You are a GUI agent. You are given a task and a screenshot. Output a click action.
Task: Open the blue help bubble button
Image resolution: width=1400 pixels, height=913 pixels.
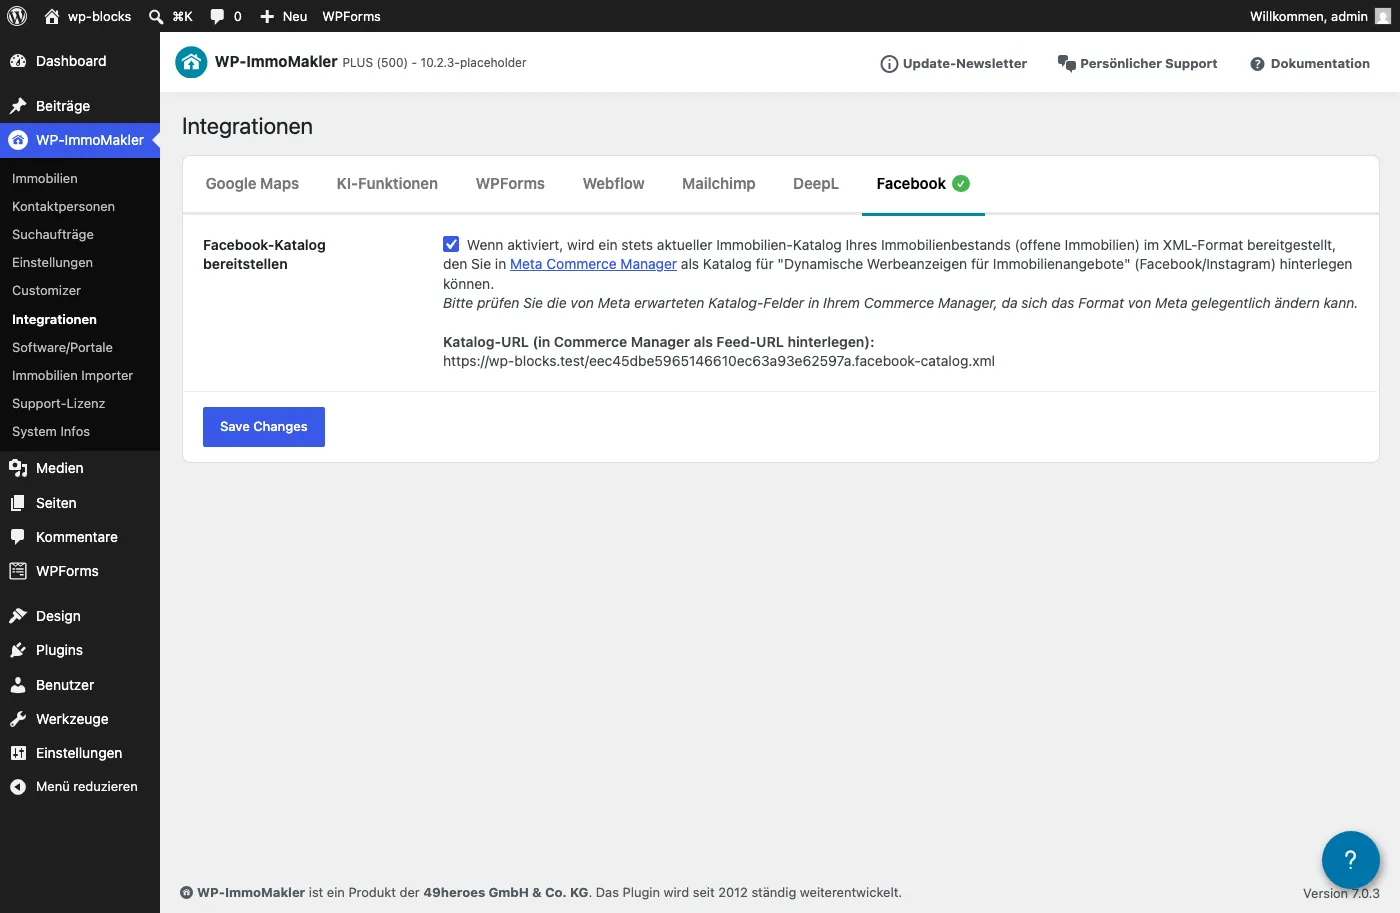(x=1350, y=860)
